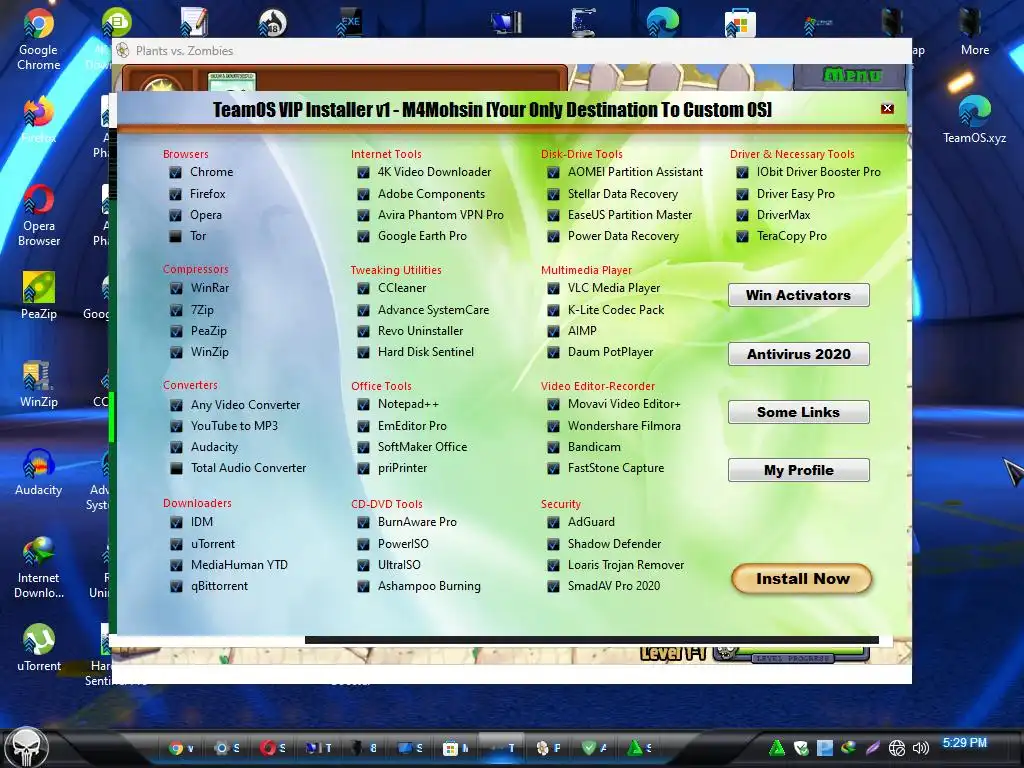
Task: Open Opera Browser desktop shortcut
Action: 39,216
